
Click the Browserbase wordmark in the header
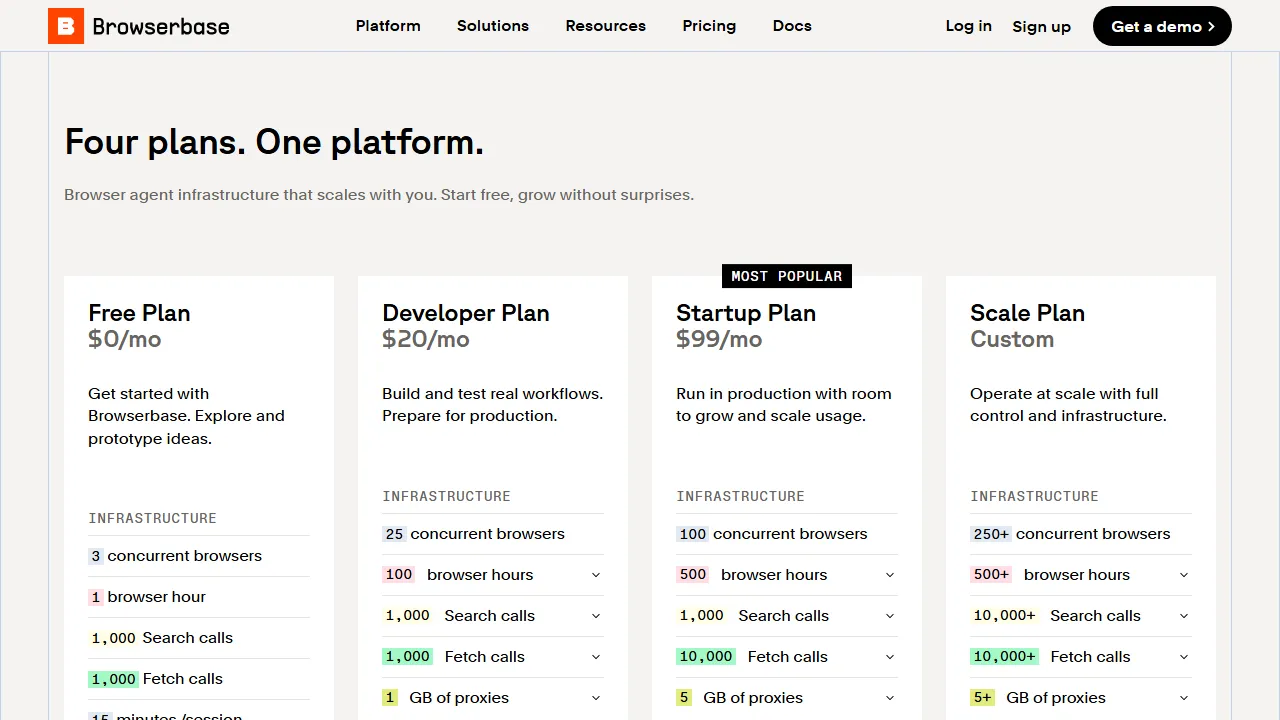click(161, 26)
